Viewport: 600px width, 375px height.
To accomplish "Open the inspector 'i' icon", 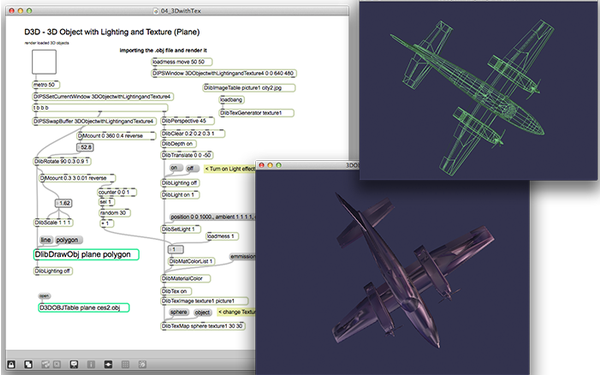I will (91, 364).
